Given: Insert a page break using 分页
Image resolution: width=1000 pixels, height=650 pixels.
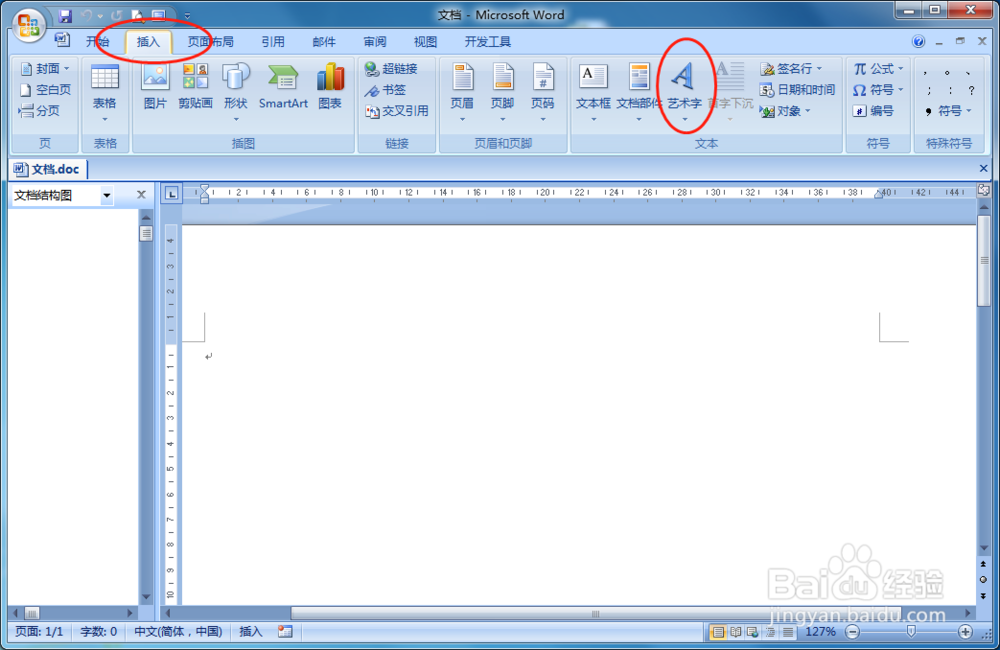Looking at the screenshot, I should coord(40,111).
